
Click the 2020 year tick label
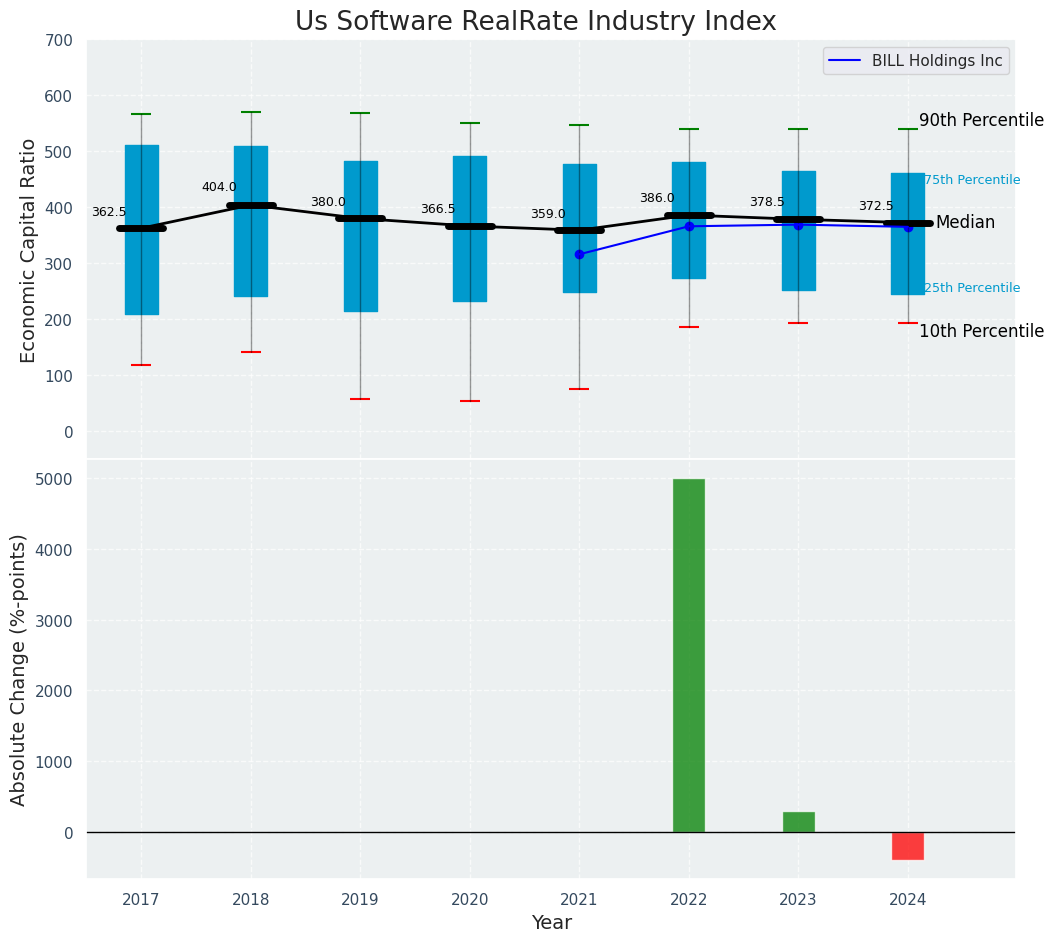[x=470, y=900]
